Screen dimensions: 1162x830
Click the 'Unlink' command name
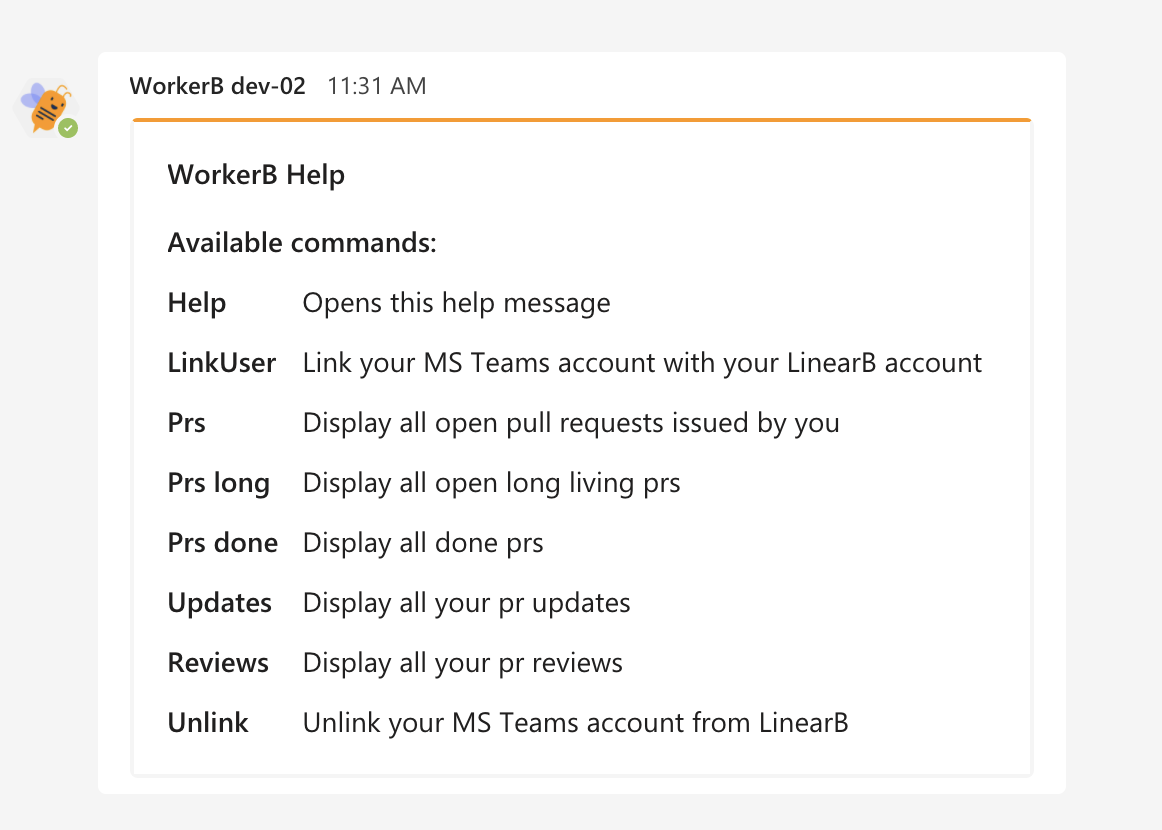coord(208,723)
